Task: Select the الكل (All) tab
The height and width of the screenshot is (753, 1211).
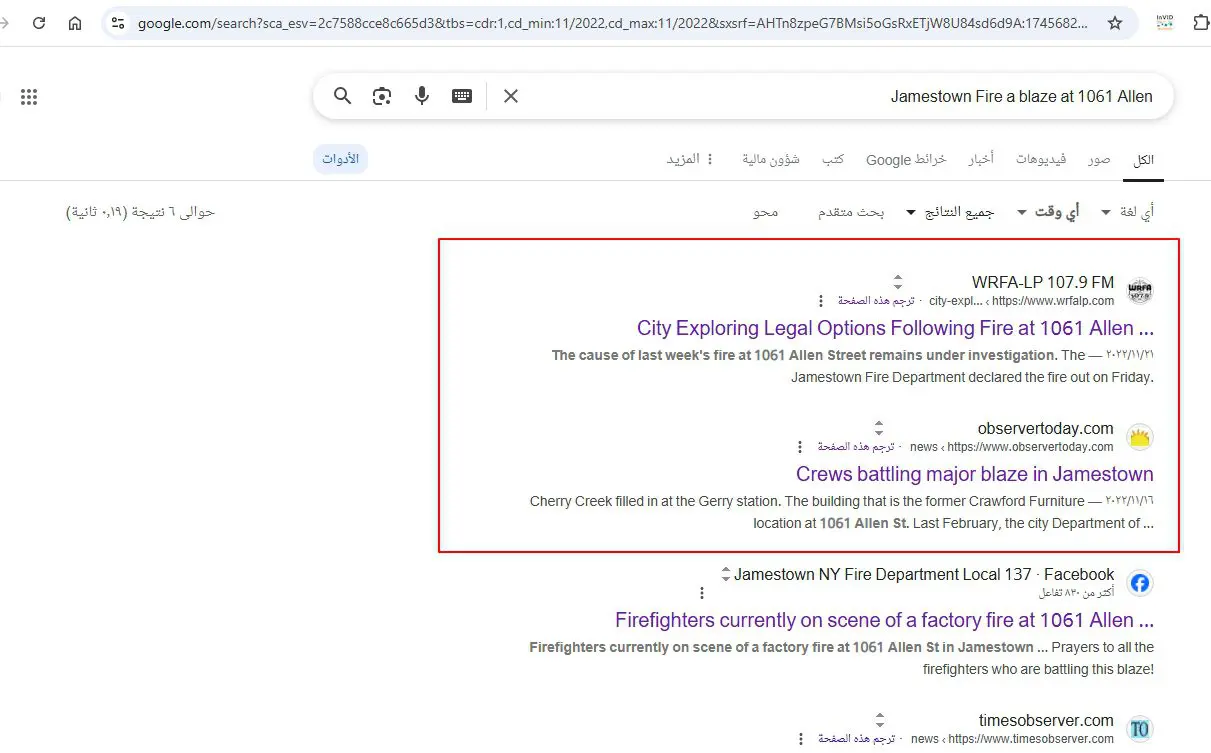Action: pos(1143,160)
